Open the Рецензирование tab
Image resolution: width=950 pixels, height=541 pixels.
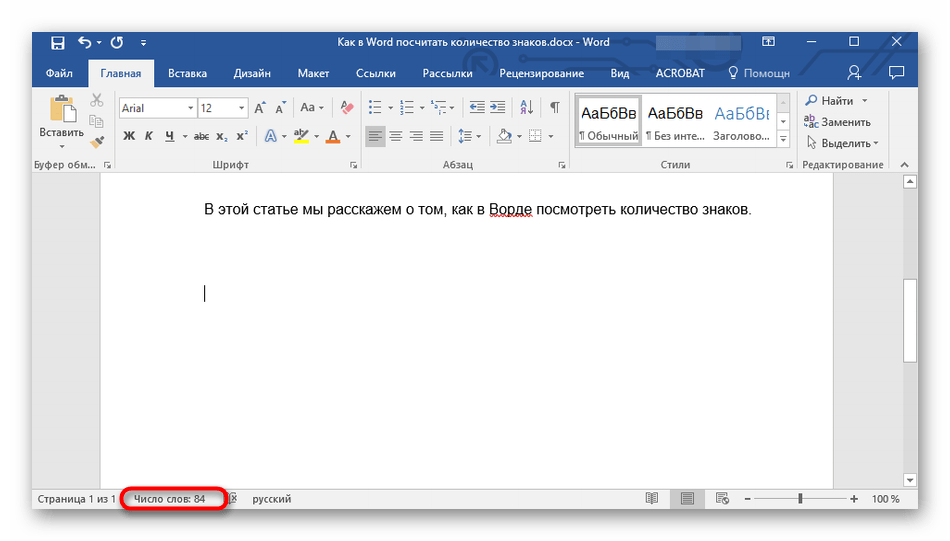(542, 73)
